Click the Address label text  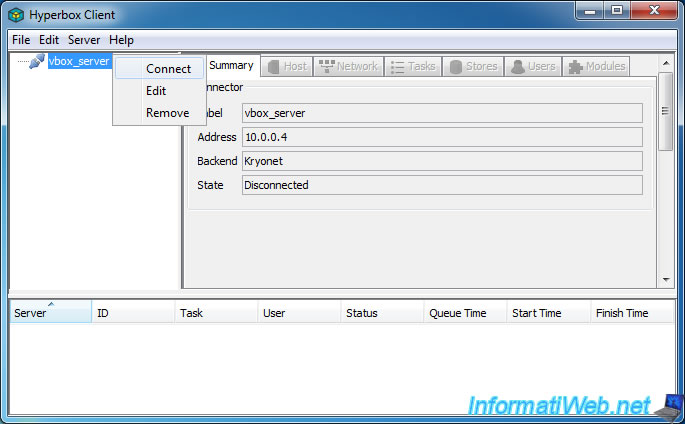click(217, 137)
